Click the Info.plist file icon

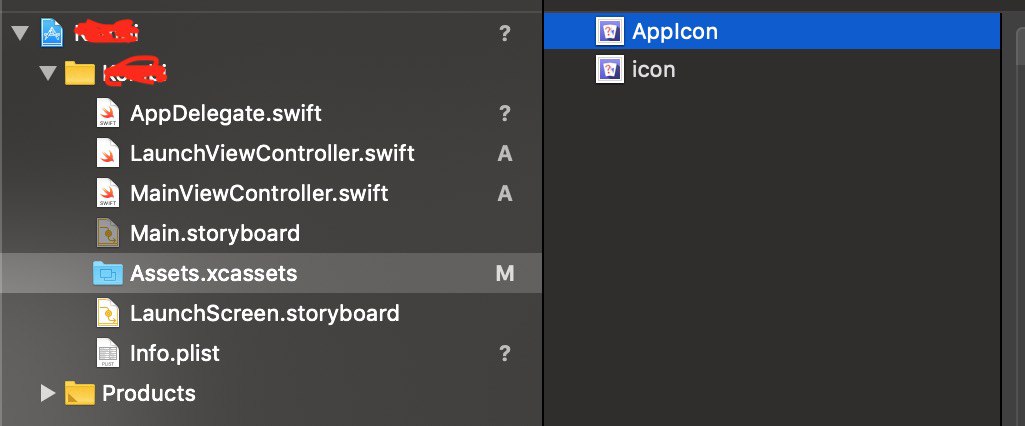tap(108, 353)
